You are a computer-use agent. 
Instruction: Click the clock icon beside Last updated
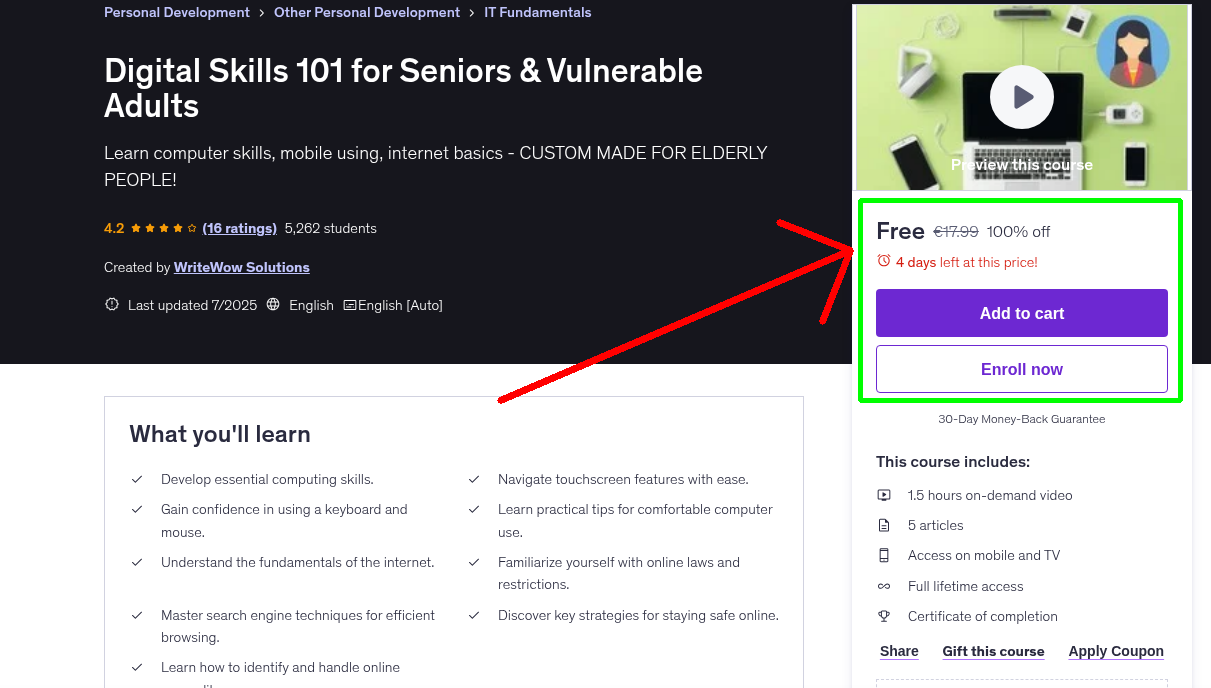(x=111, y=304)
